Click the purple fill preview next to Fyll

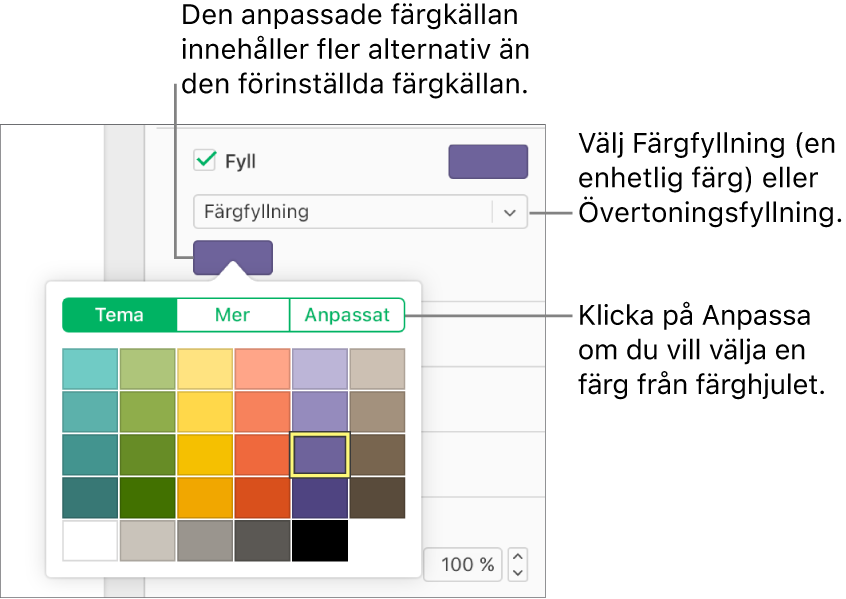488,162
